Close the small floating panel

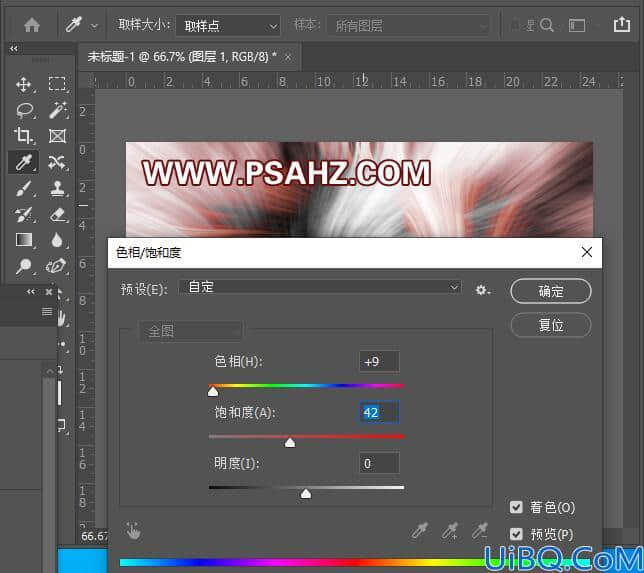49,292
